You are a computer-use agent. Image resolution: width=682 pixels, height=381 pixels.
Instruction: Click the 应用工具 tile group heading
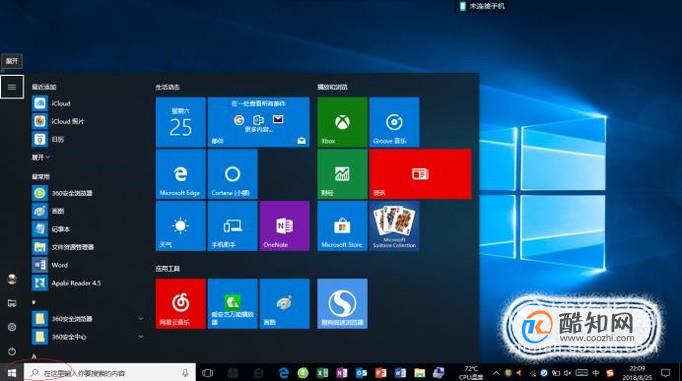pos(168,269)
